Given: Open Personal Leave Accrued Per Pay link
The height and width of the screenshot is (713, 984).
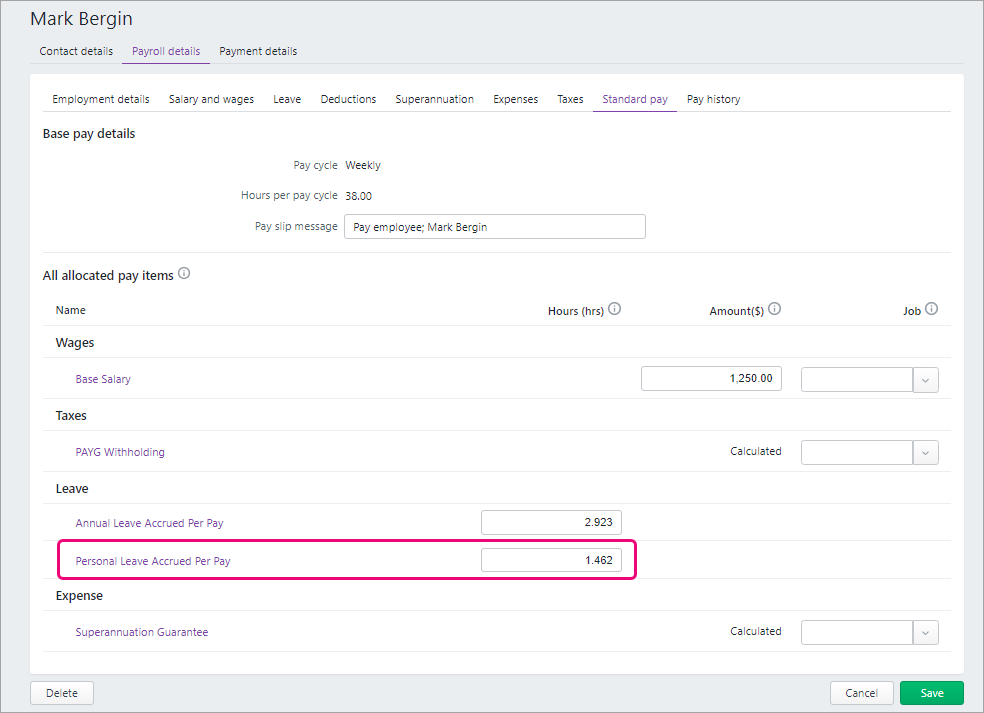Looking at the screenshot, I should 153,561.
